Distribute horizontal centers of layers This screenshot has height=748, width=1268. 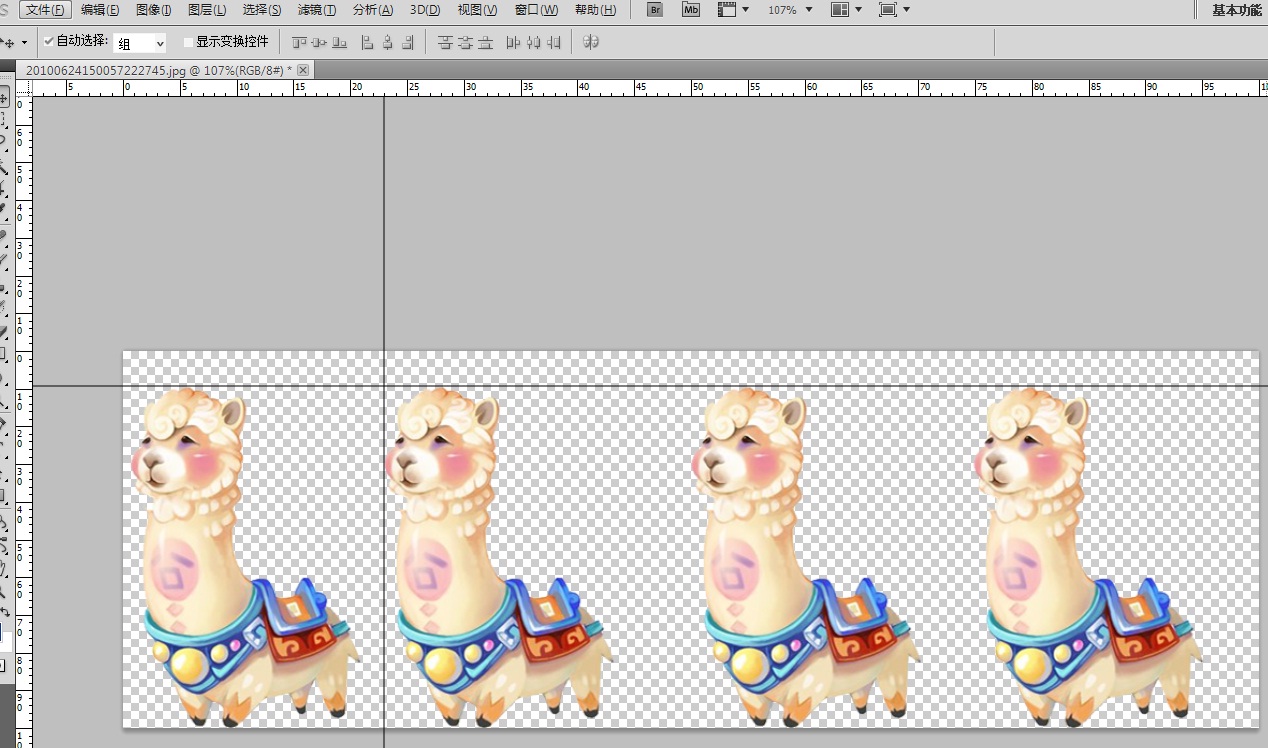coord(533,43)
